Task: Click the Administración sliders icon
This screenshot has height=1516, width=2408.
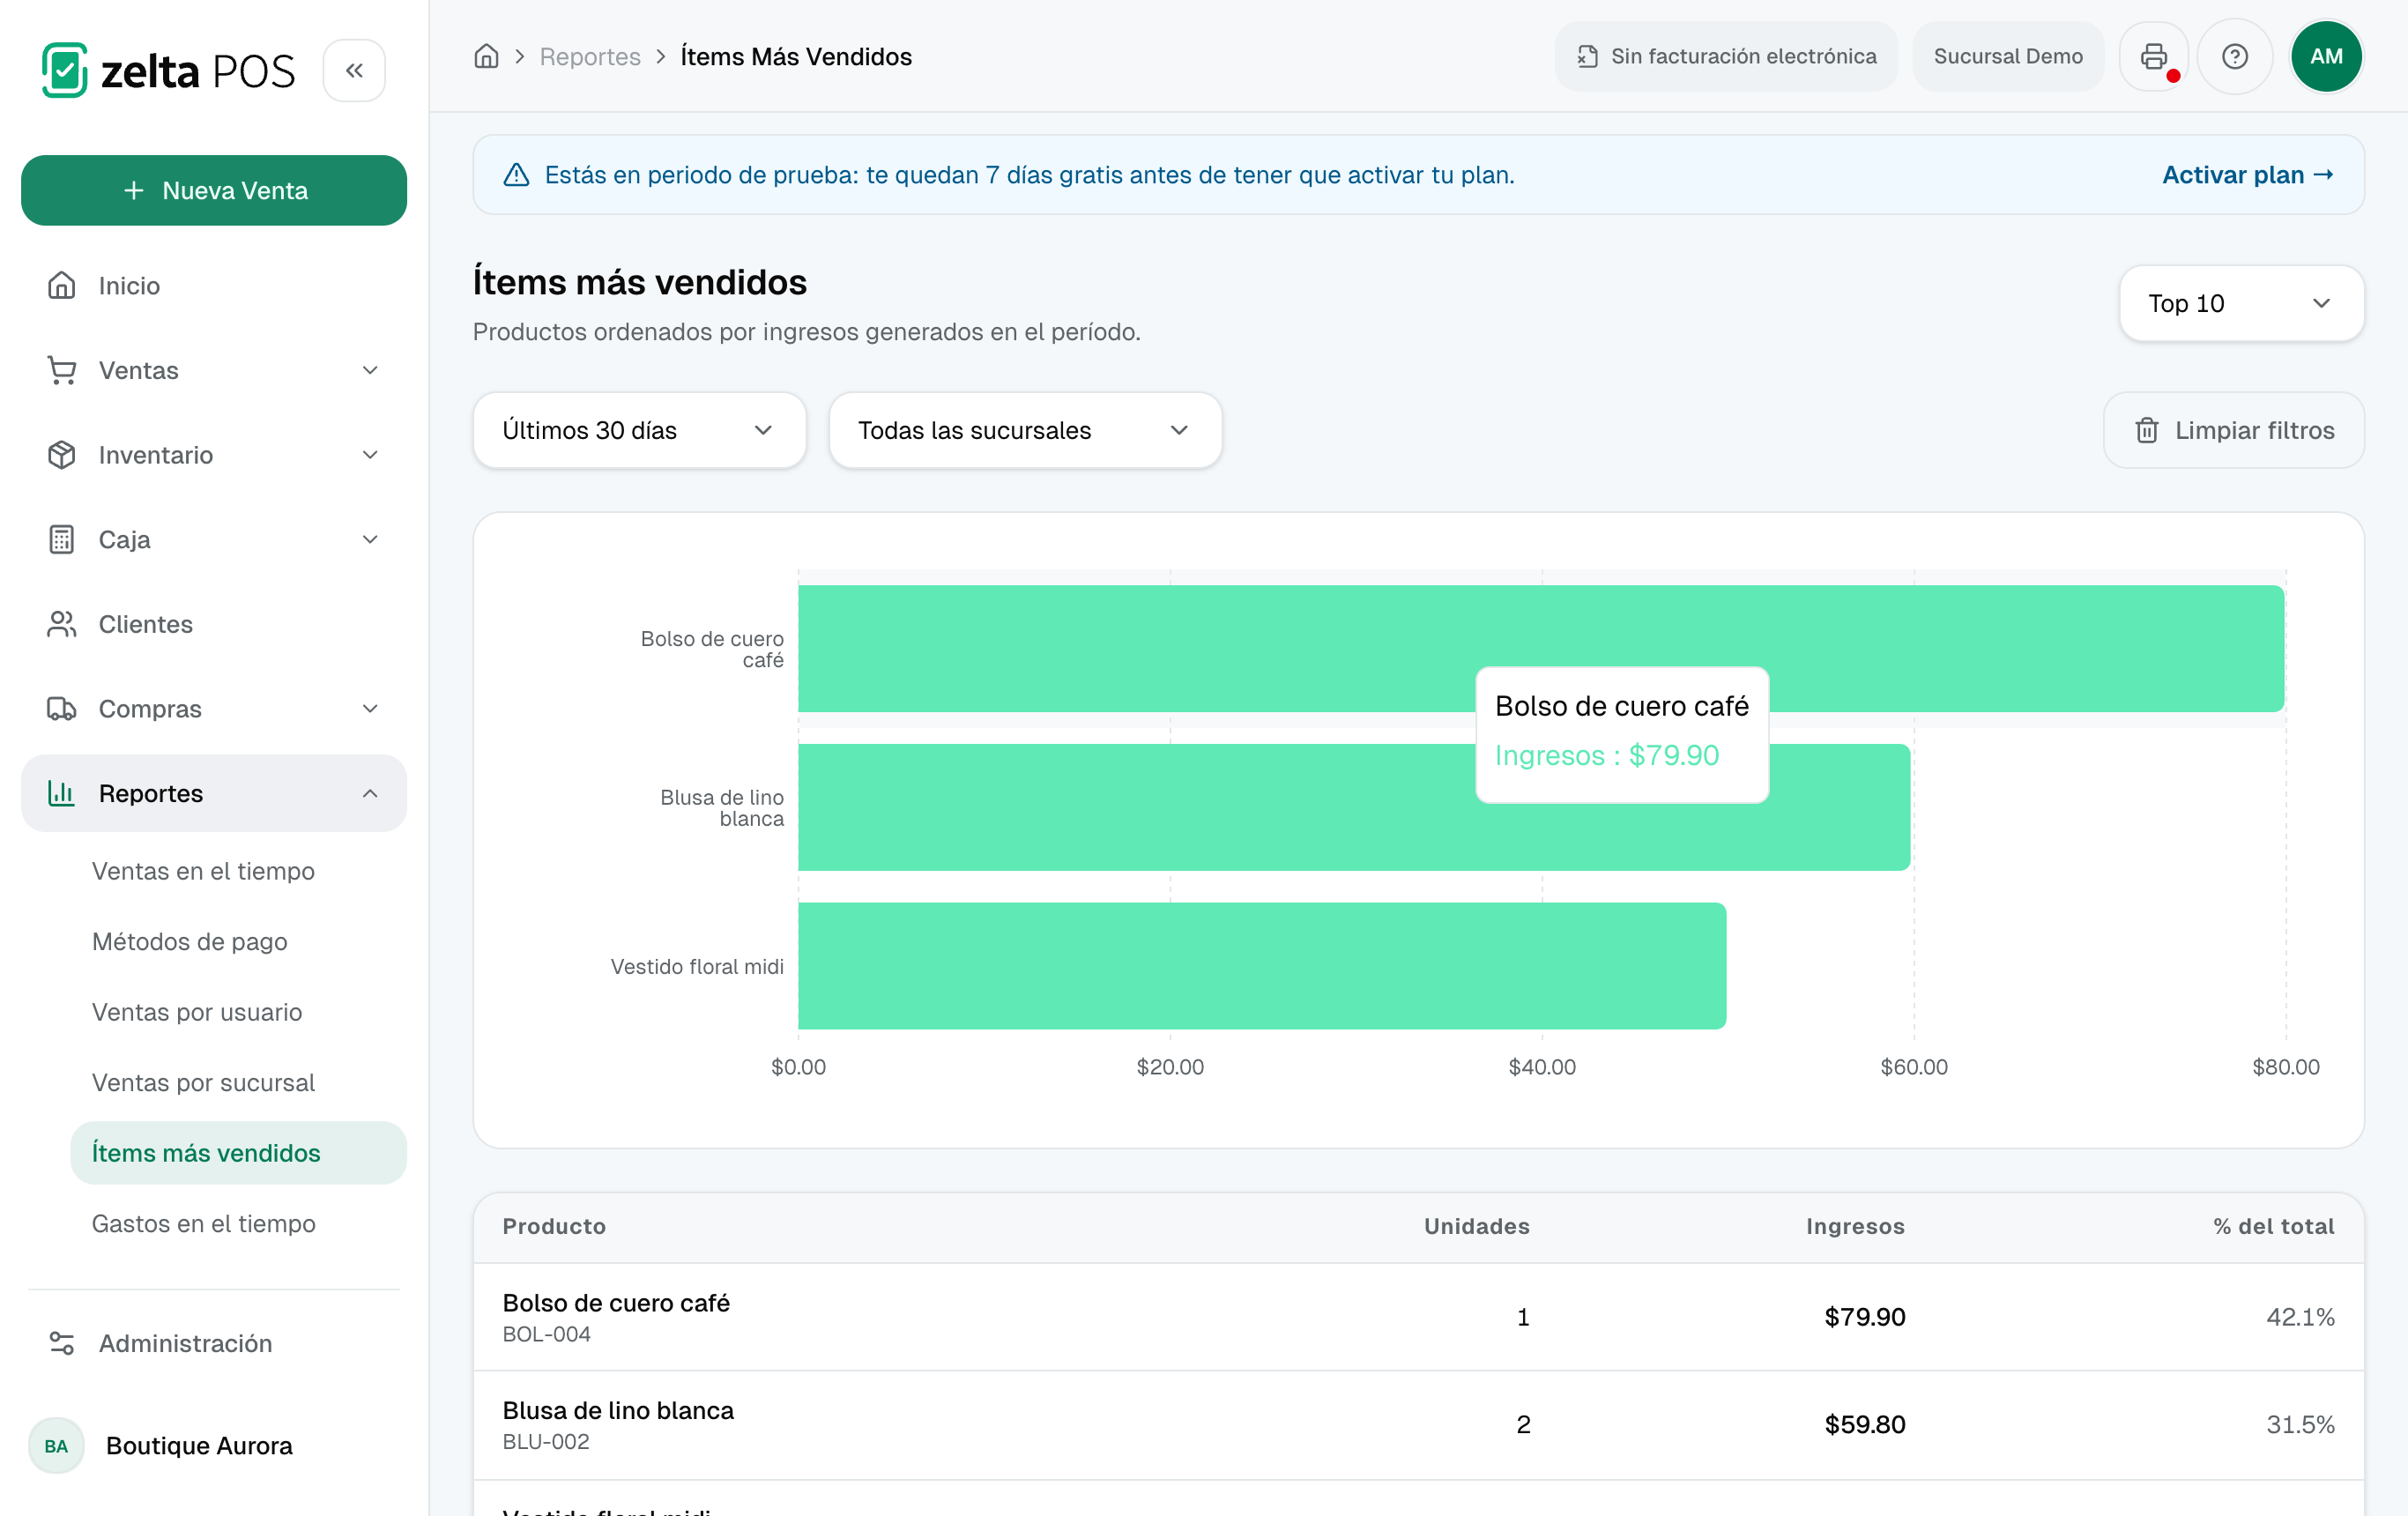Action: (x=62, y=1343)
